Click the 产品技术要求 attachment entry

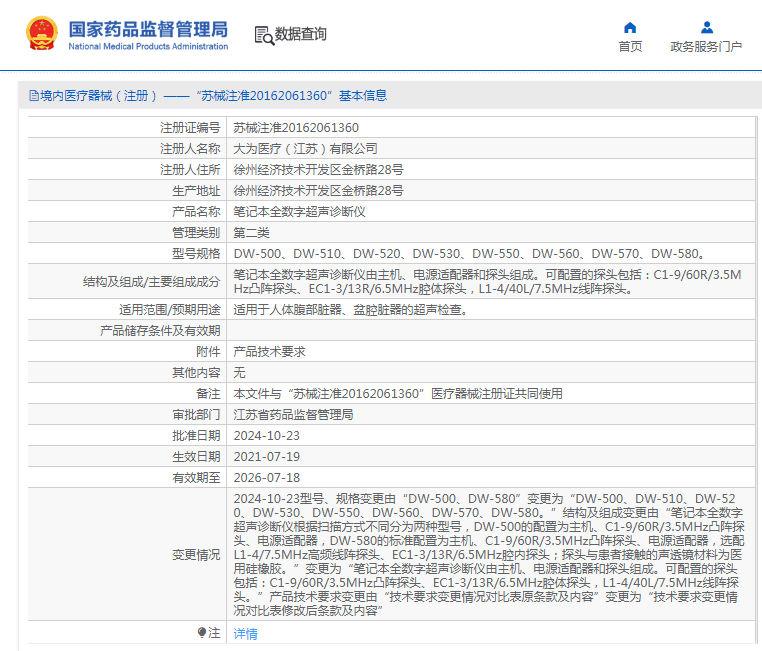pos(269,352)
